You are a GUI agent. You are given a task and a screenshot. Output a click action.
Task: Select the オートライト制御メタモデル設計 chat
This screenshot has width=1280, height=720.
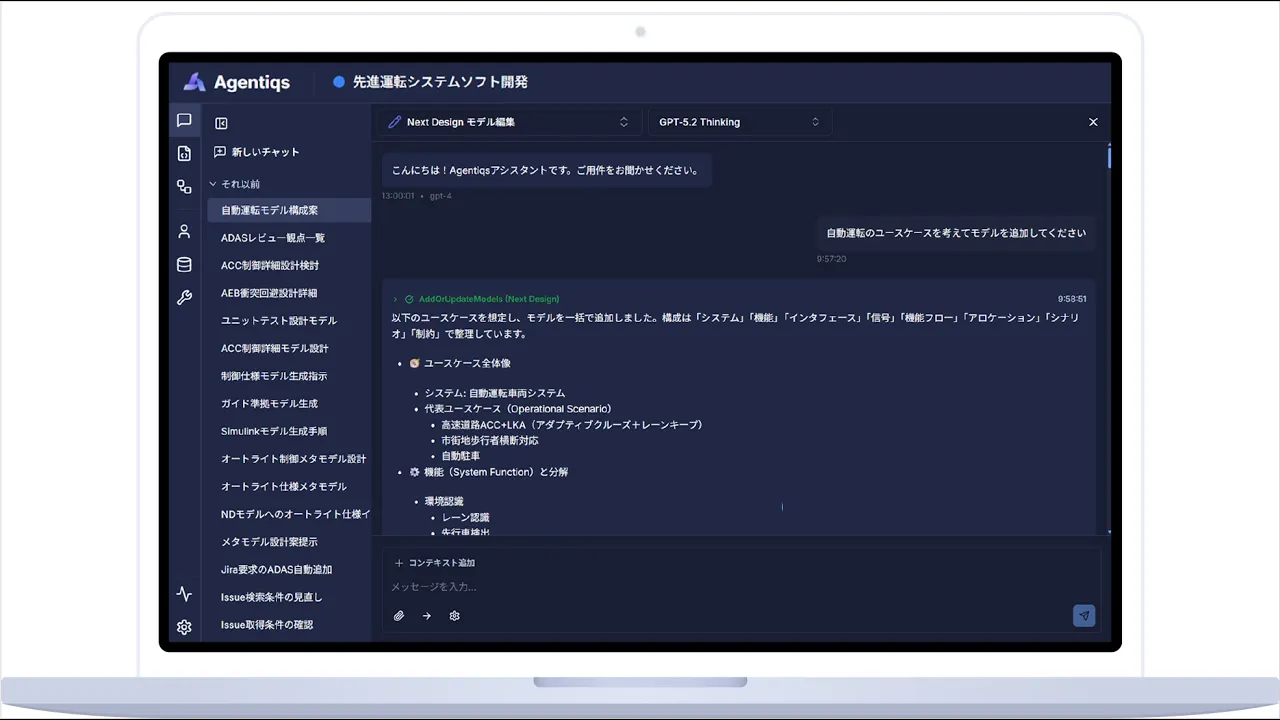289,459
